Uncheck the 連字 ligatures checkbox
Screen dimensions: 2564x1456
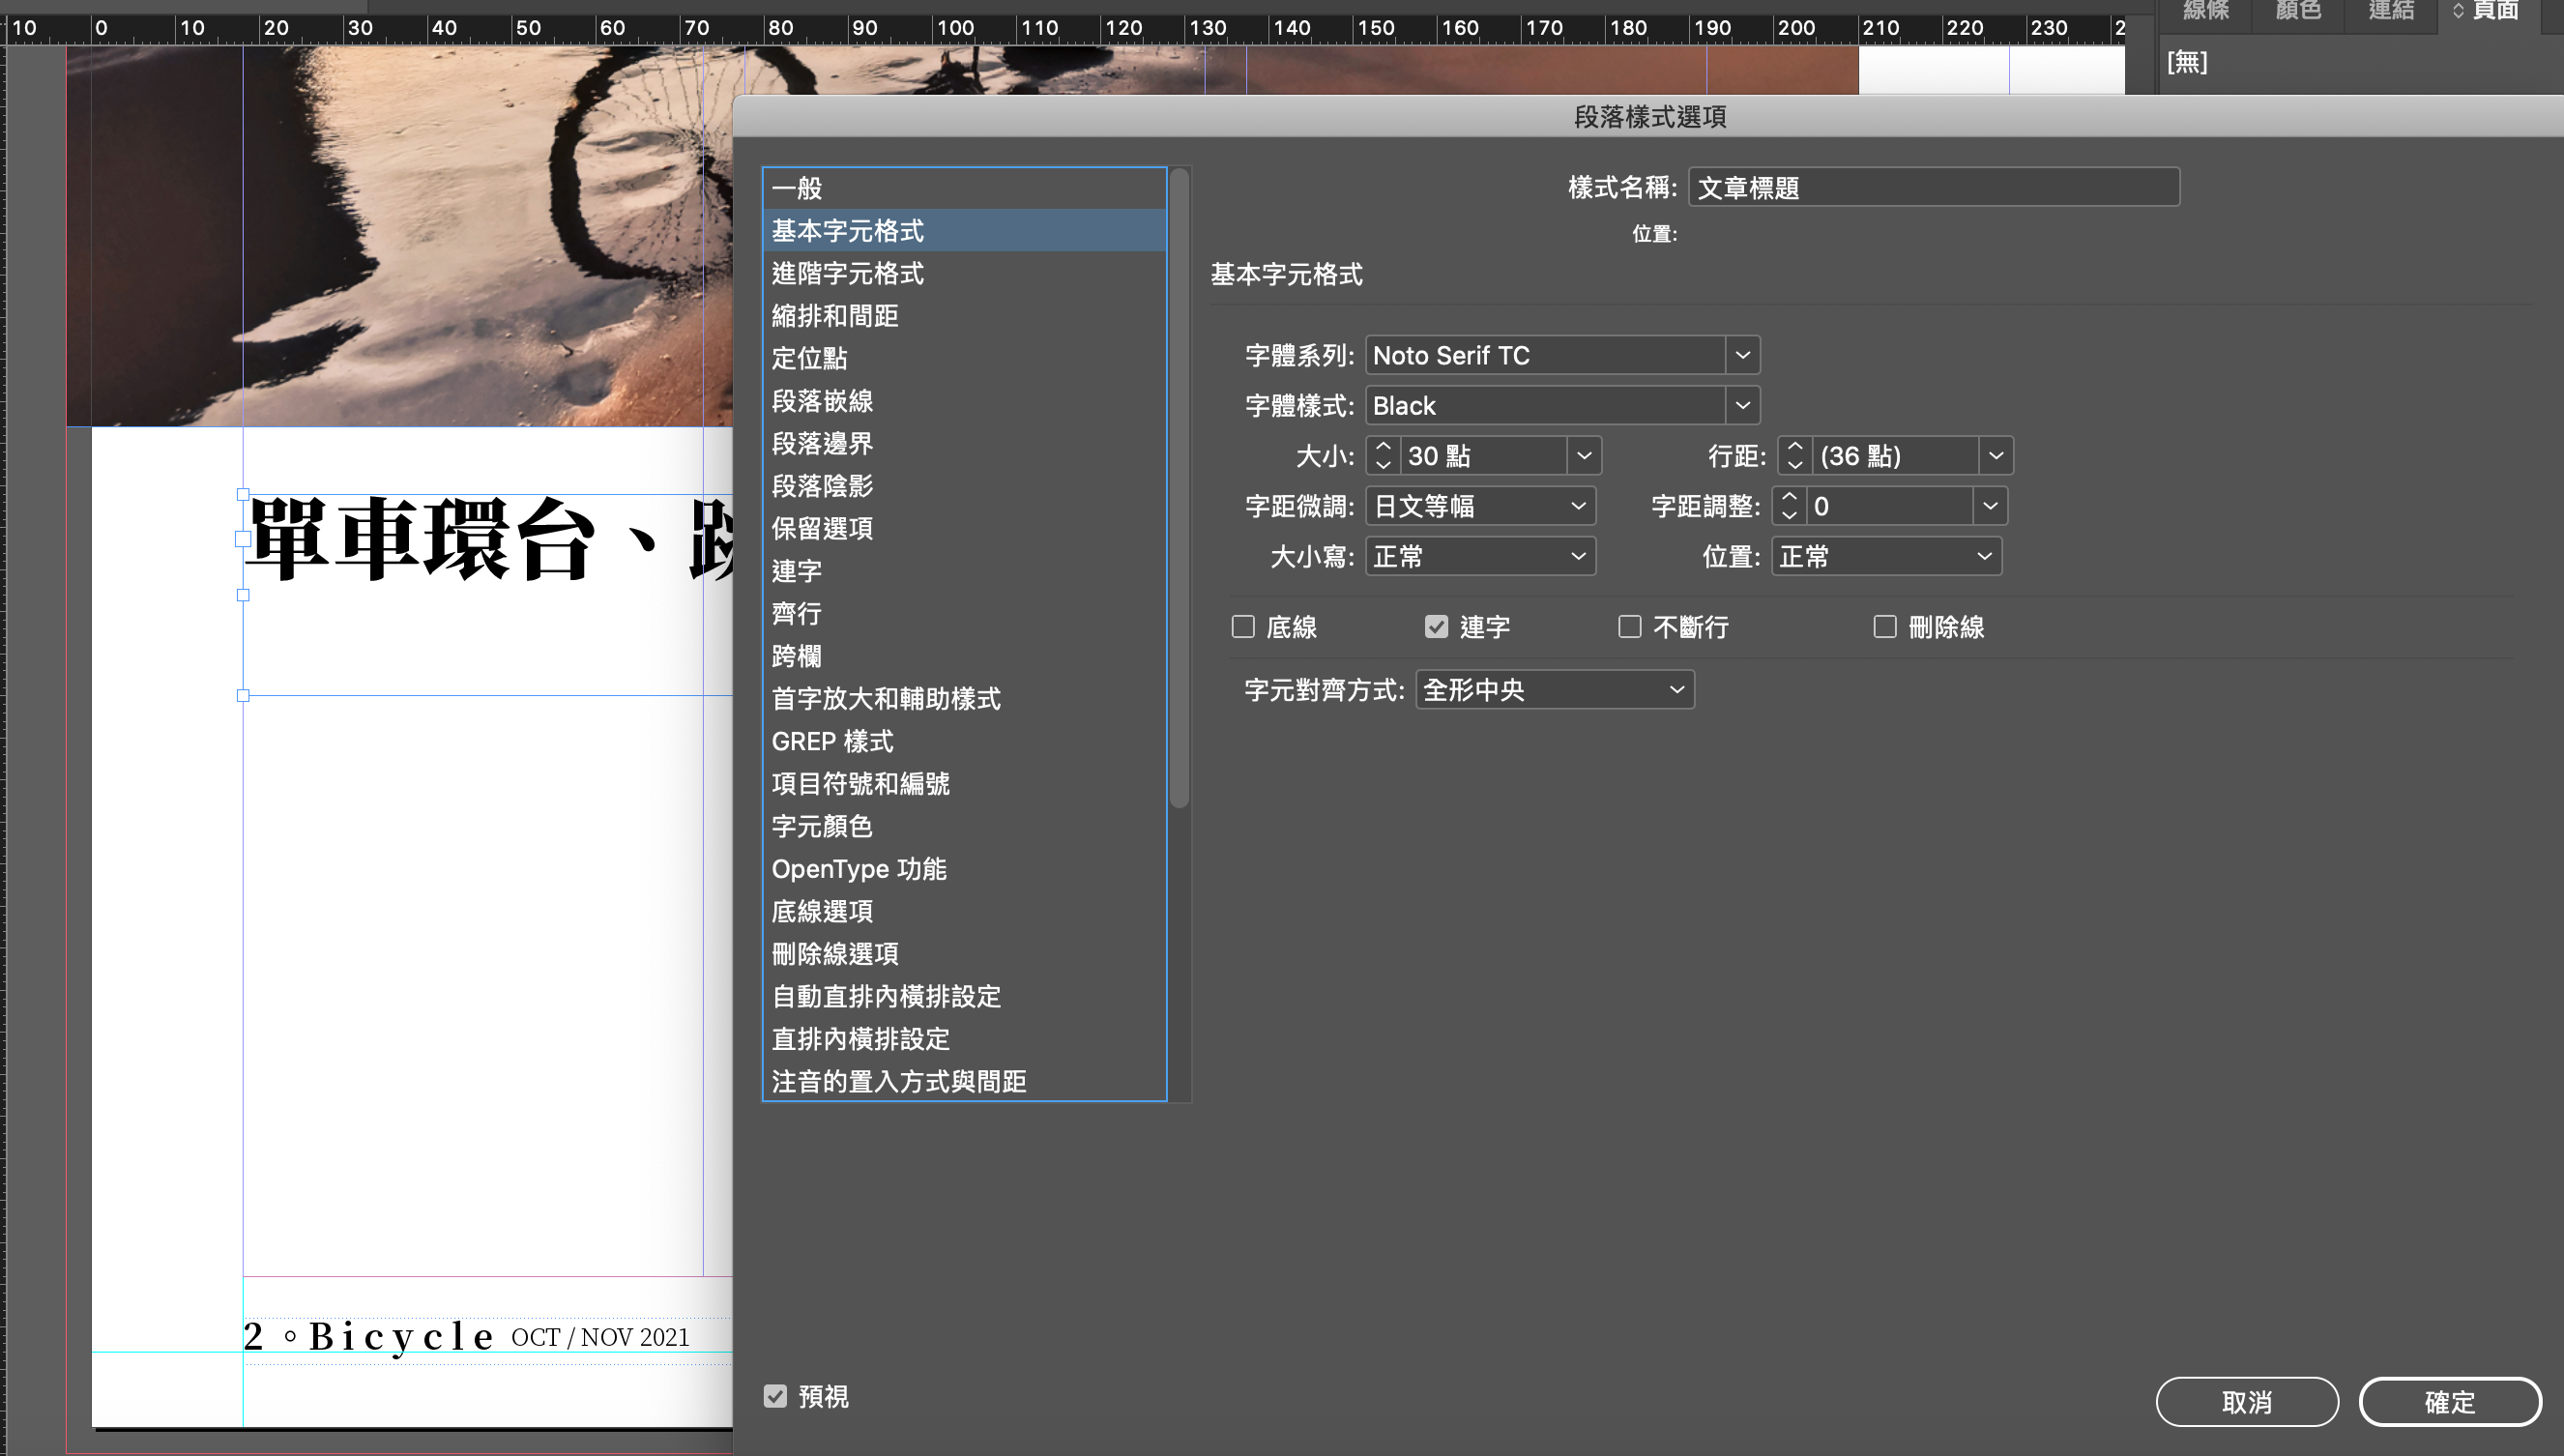1436,627
